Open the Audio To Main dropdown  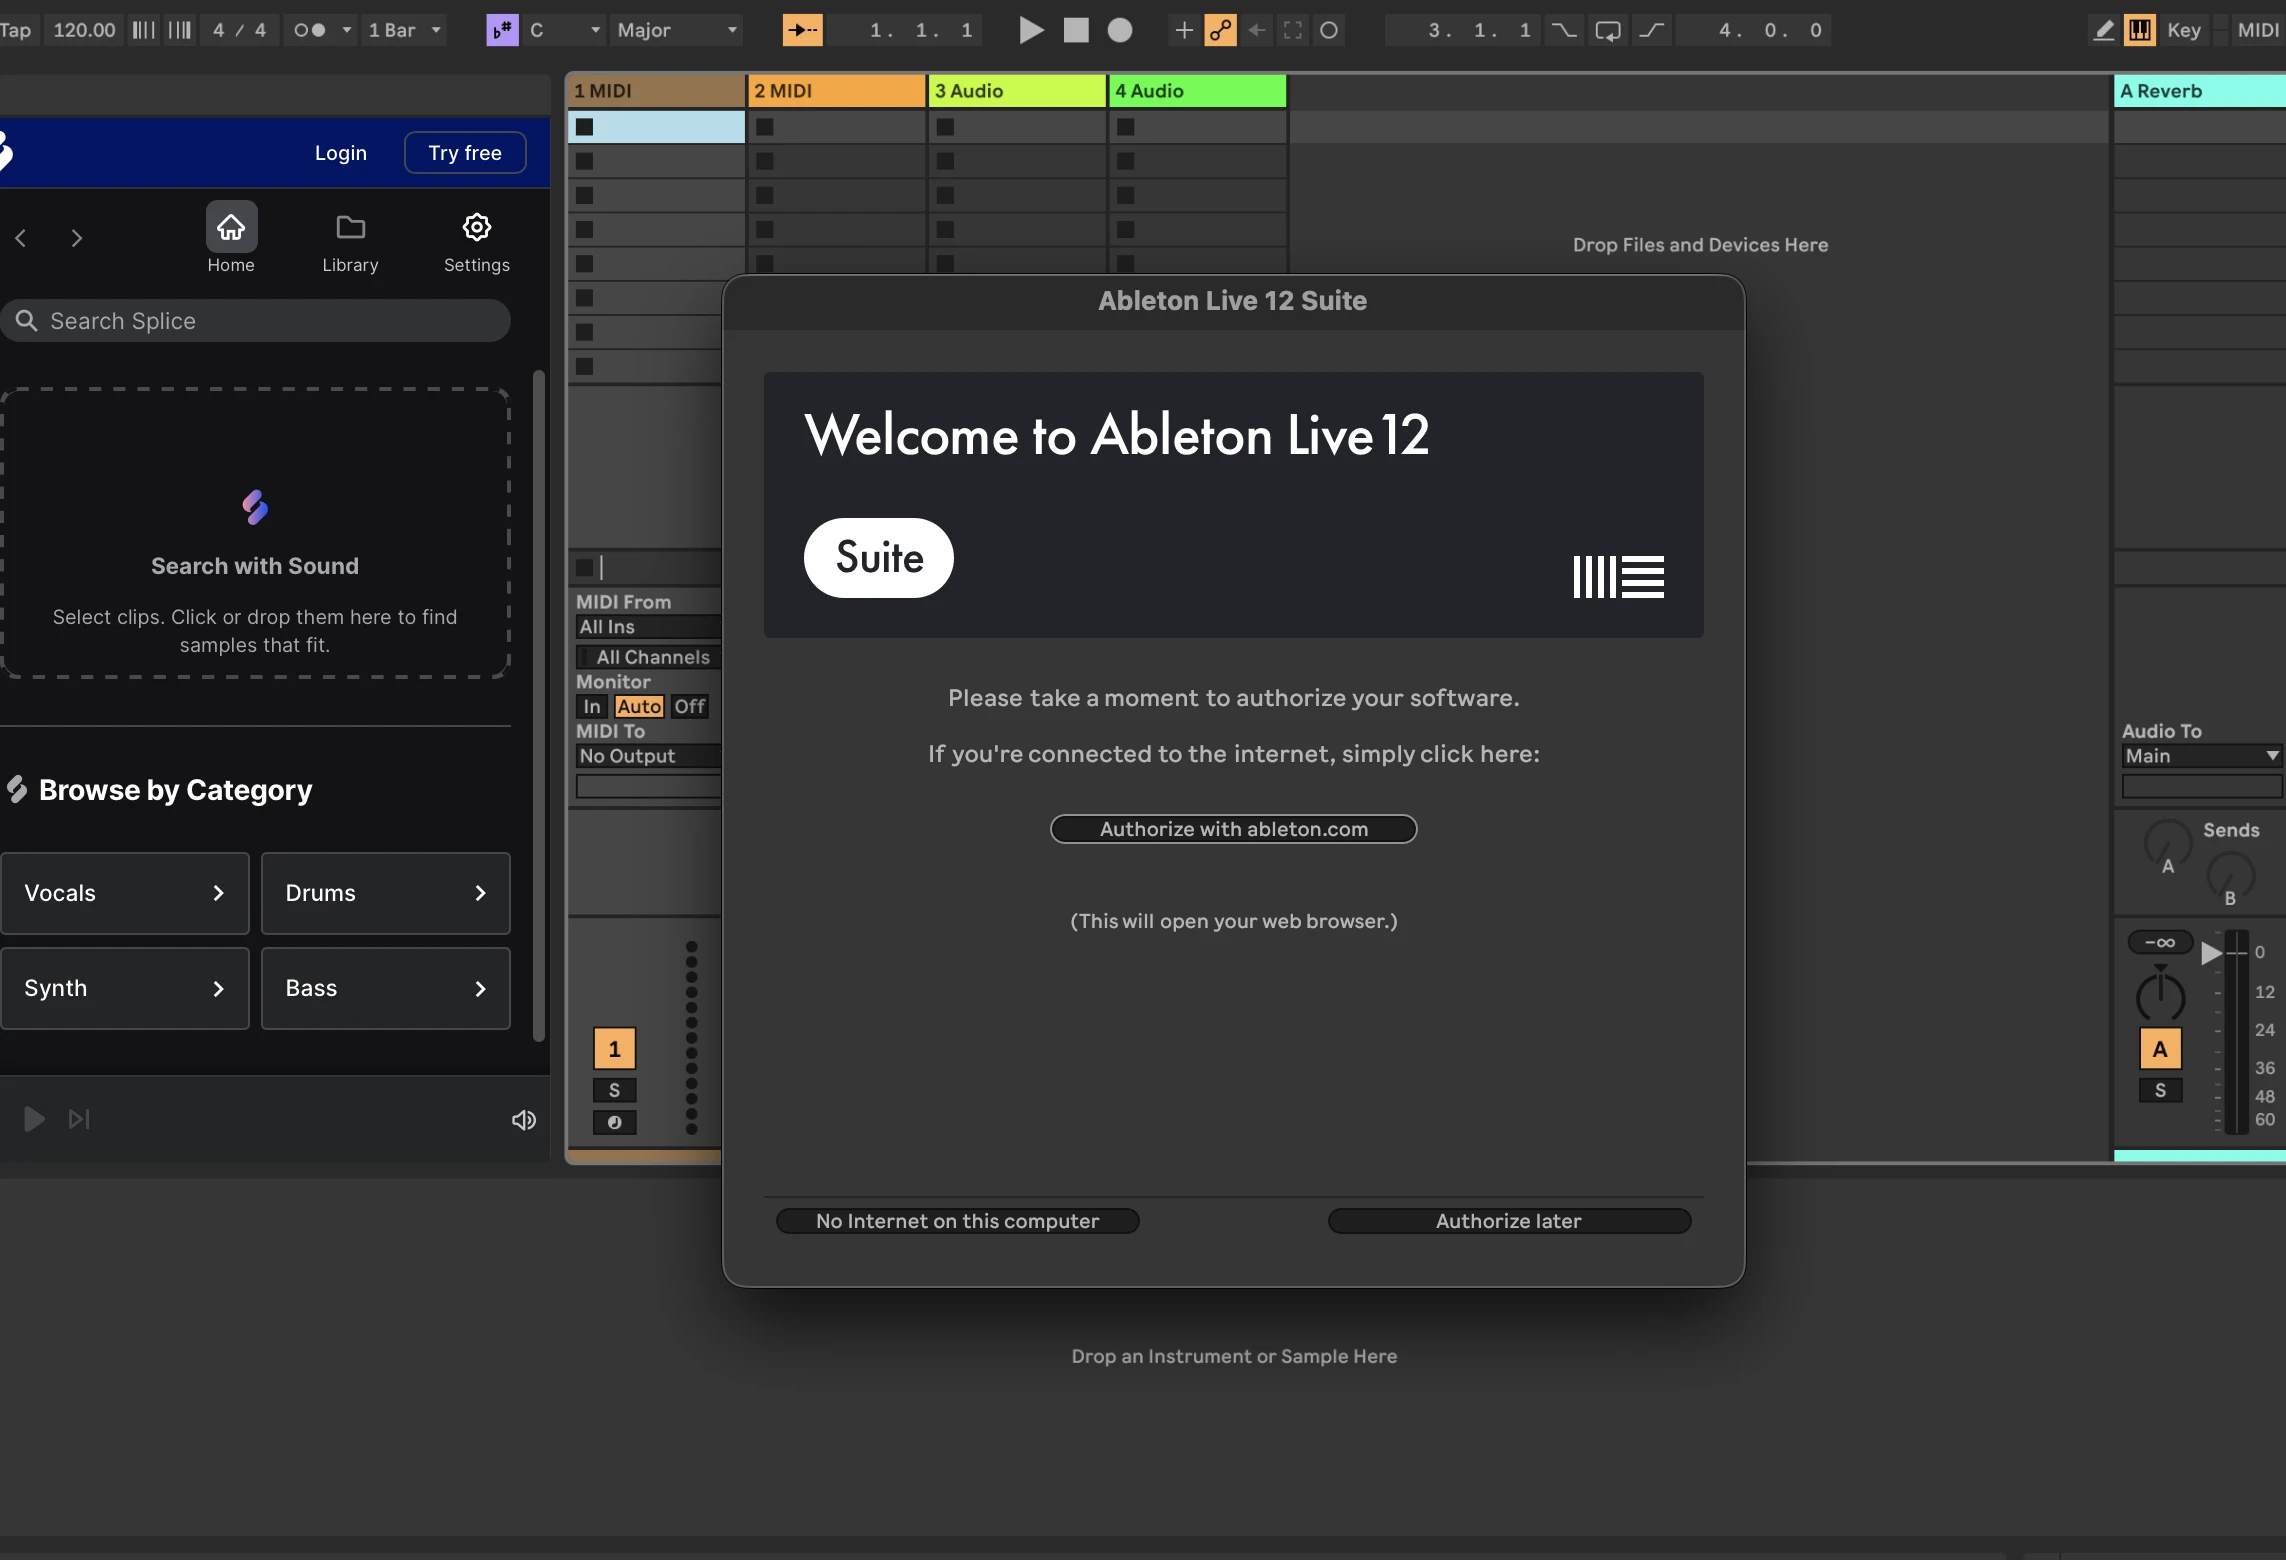tap(2202, 756)
